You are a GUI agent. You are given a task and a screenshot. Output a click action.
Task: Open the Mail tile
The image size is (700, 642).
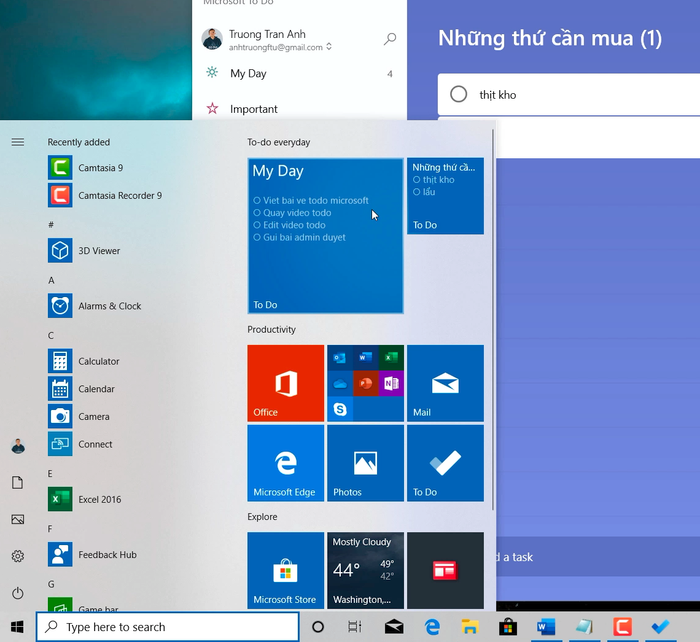445,383
